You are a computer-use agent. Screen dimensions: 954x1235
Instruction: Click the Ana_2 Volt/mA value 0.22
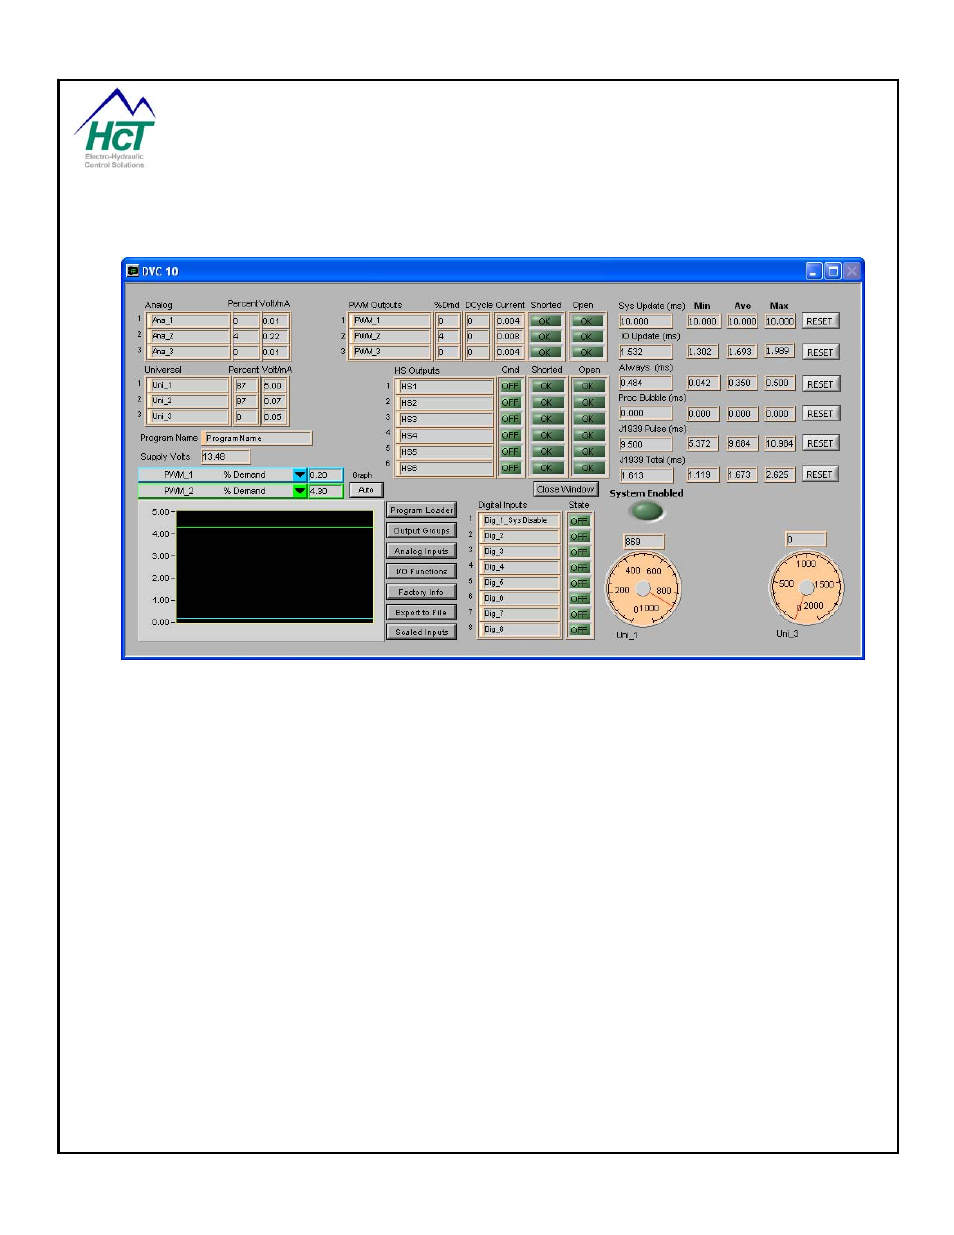[x=275, y=337]
